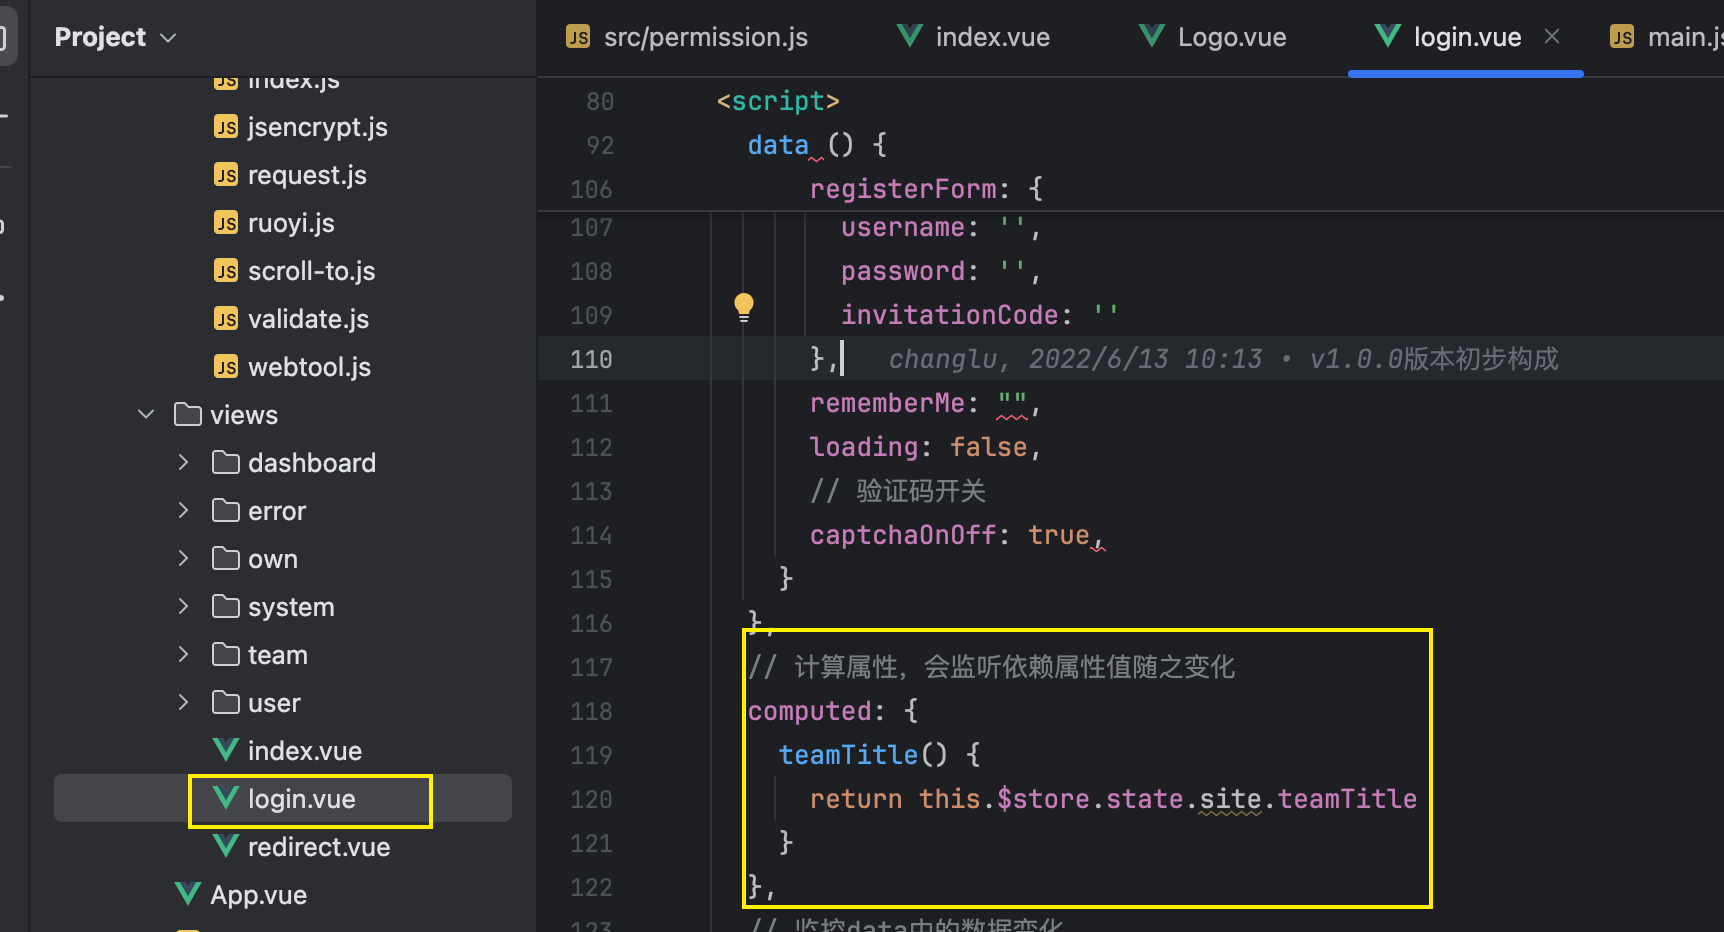Click the sticky header line registerForm

pos(926,189)
